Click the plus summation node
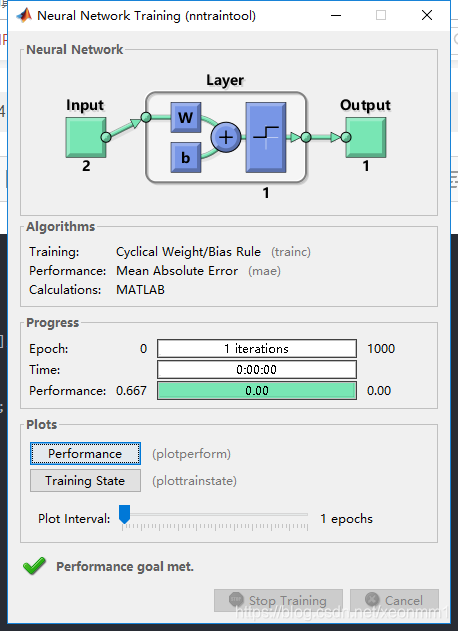 point(226,137)
